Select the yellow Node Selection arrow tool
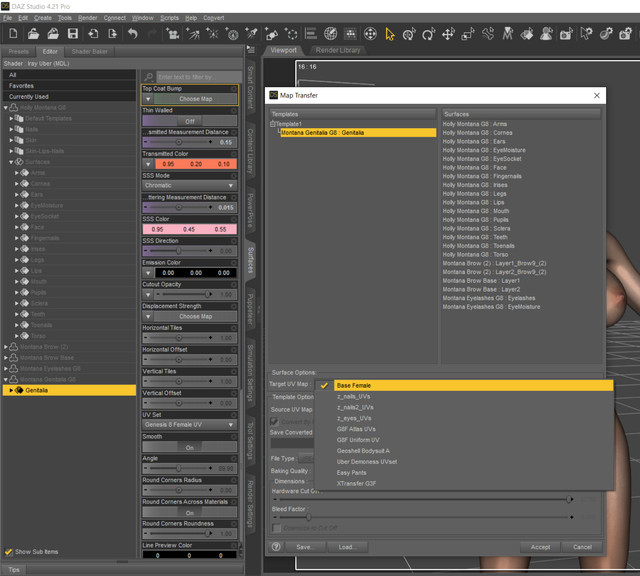 coord(390,34)
